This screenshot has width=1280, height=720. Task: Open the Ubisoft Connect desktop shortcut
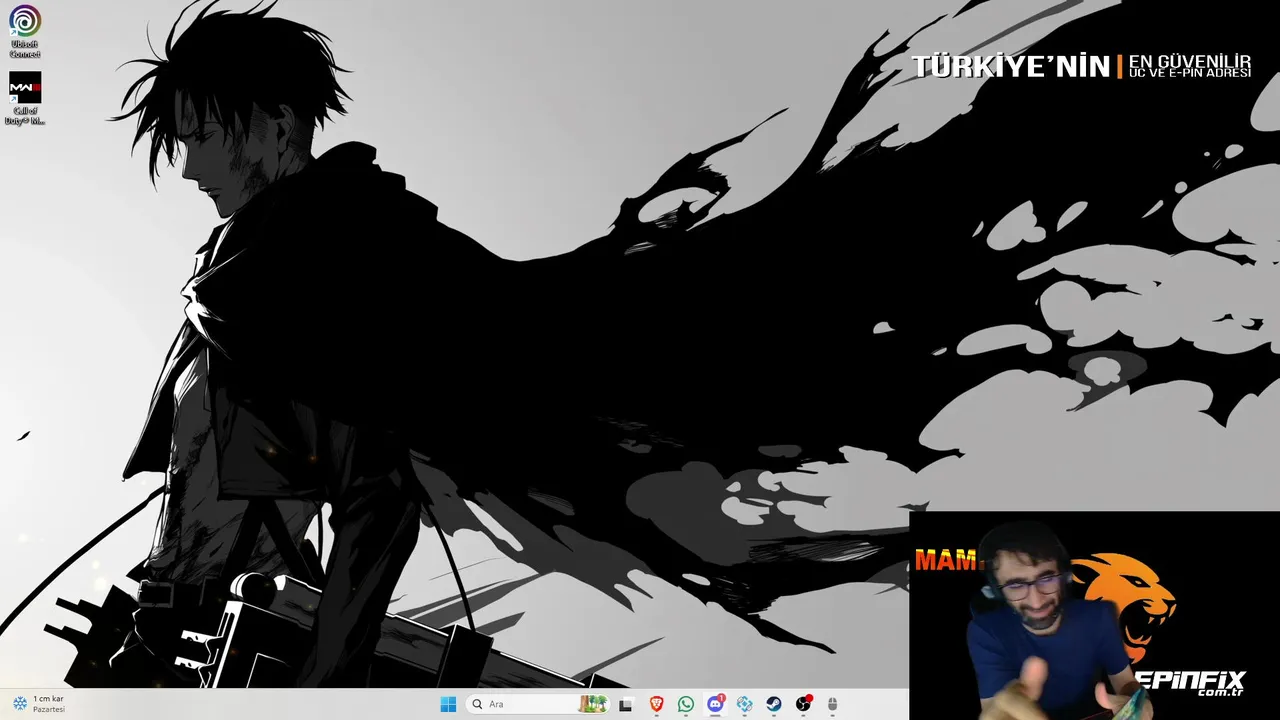click(x=25, y=30)
